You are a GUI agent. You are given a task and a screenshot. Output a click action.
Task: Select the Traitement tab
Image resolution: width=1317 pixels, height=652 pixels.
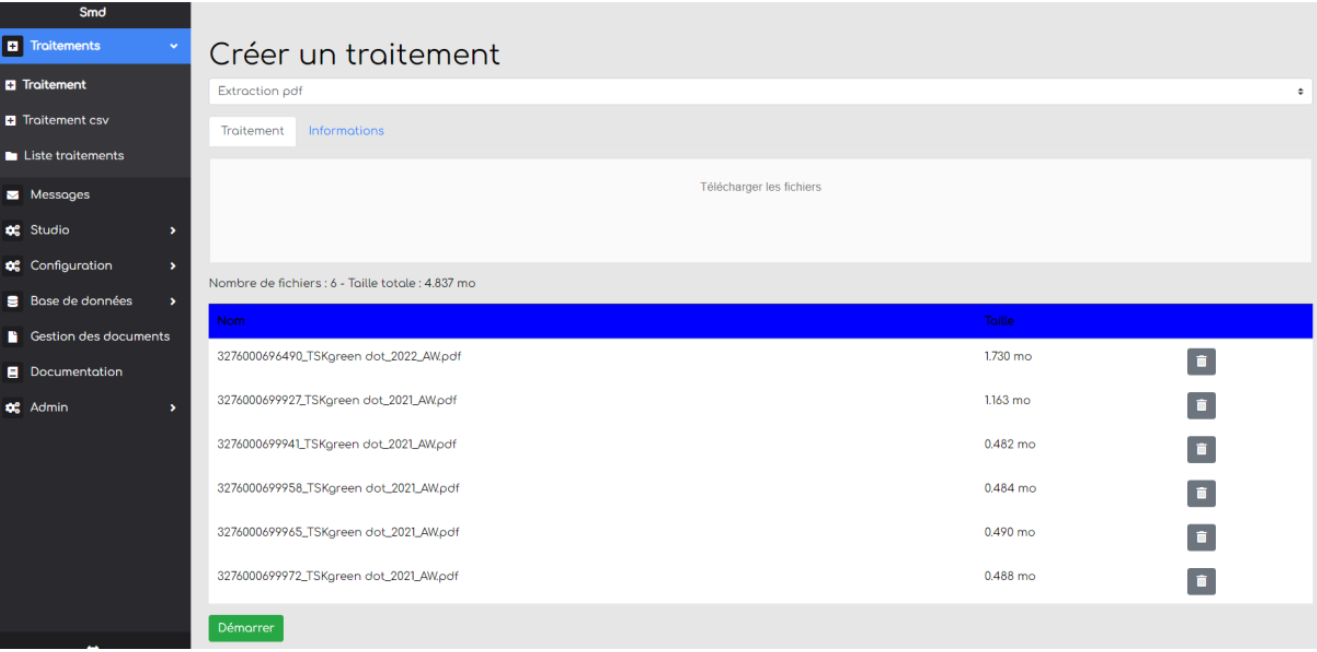[x=252, y=131]
